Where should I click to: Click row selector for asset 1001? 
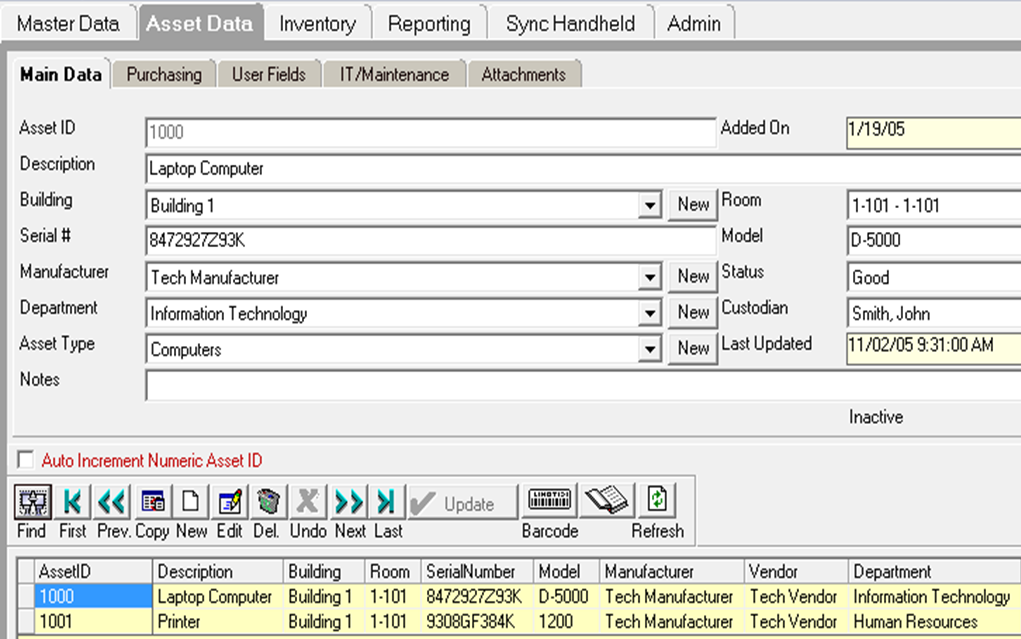pos(26,621)
